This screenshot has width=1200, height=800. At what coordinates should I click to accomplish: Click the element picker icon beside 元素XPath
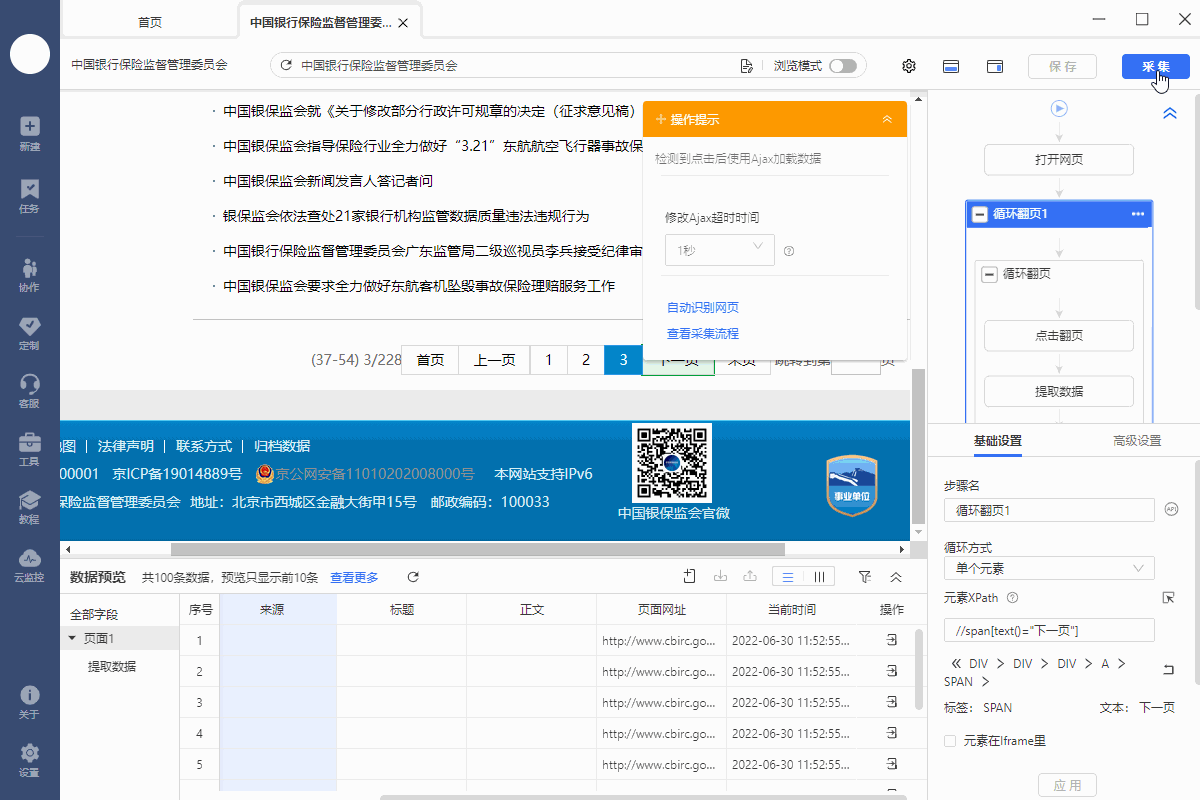(x=1168, y=598)
